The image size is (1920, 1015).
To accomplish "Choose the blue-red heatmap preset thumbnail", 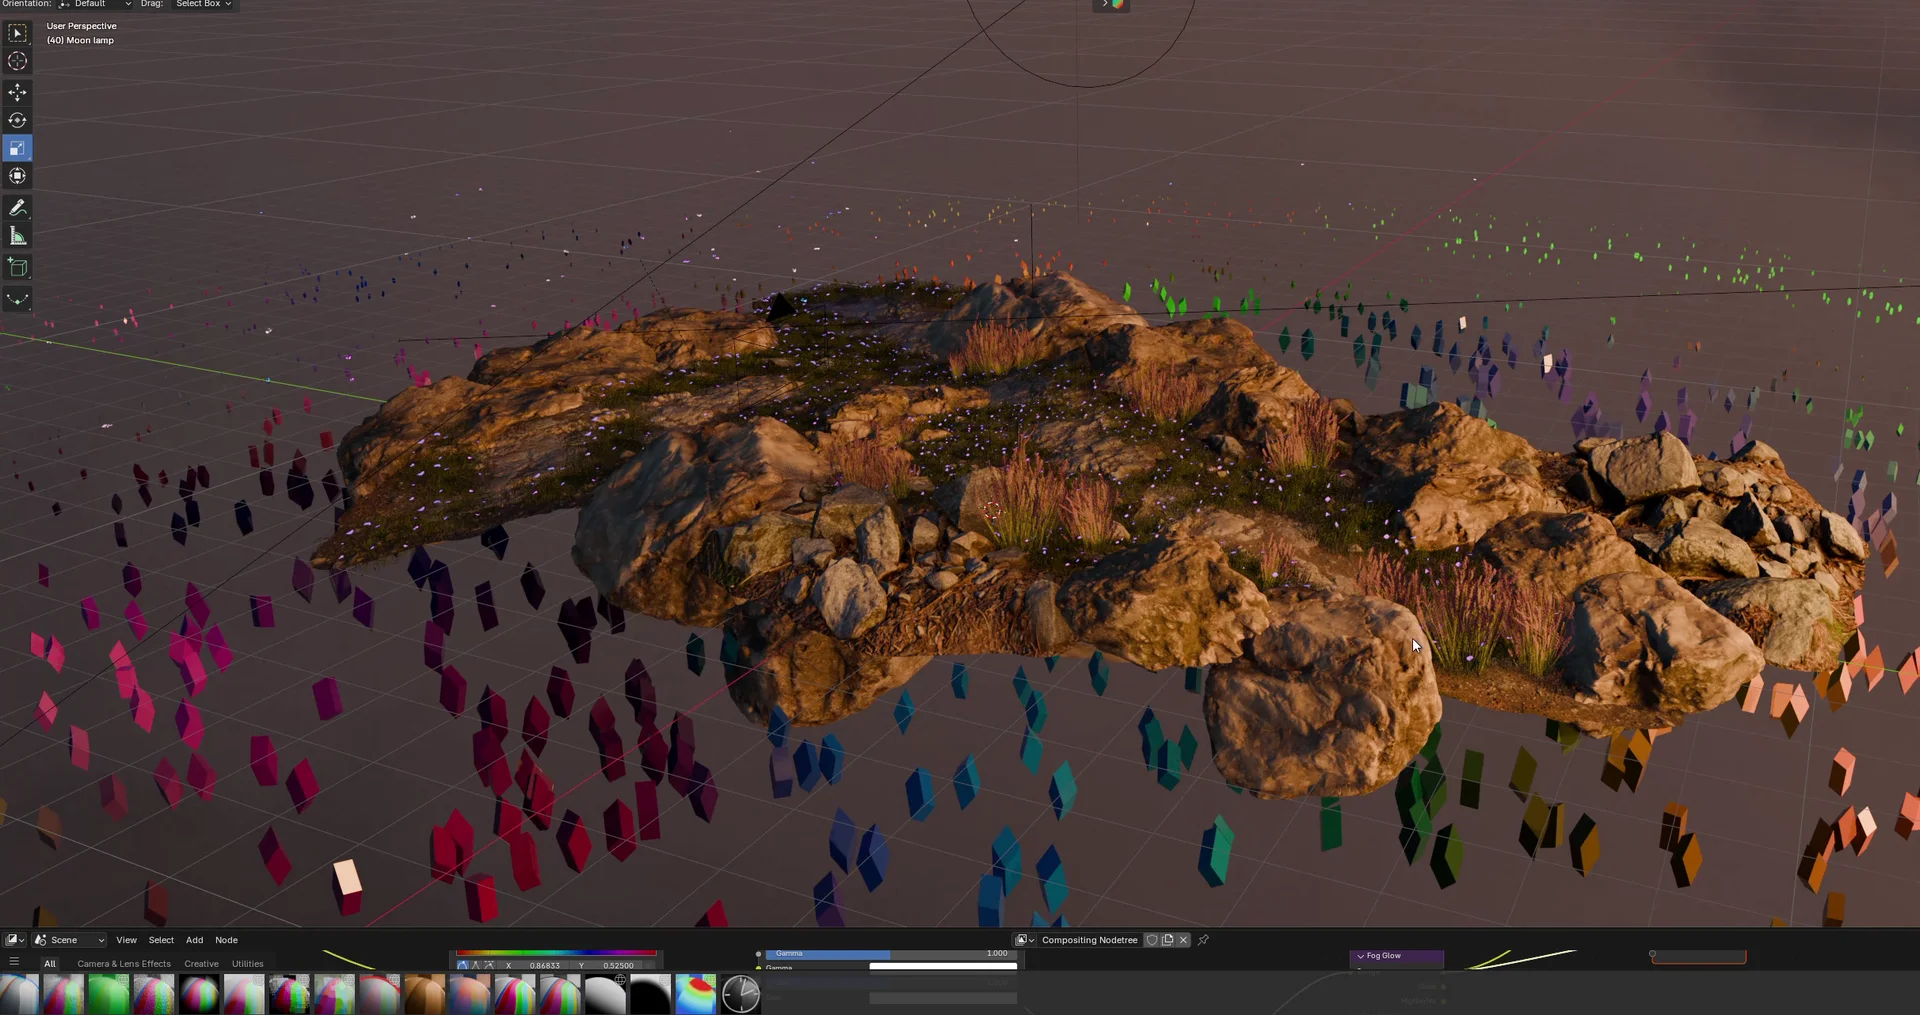I will 696,995.
